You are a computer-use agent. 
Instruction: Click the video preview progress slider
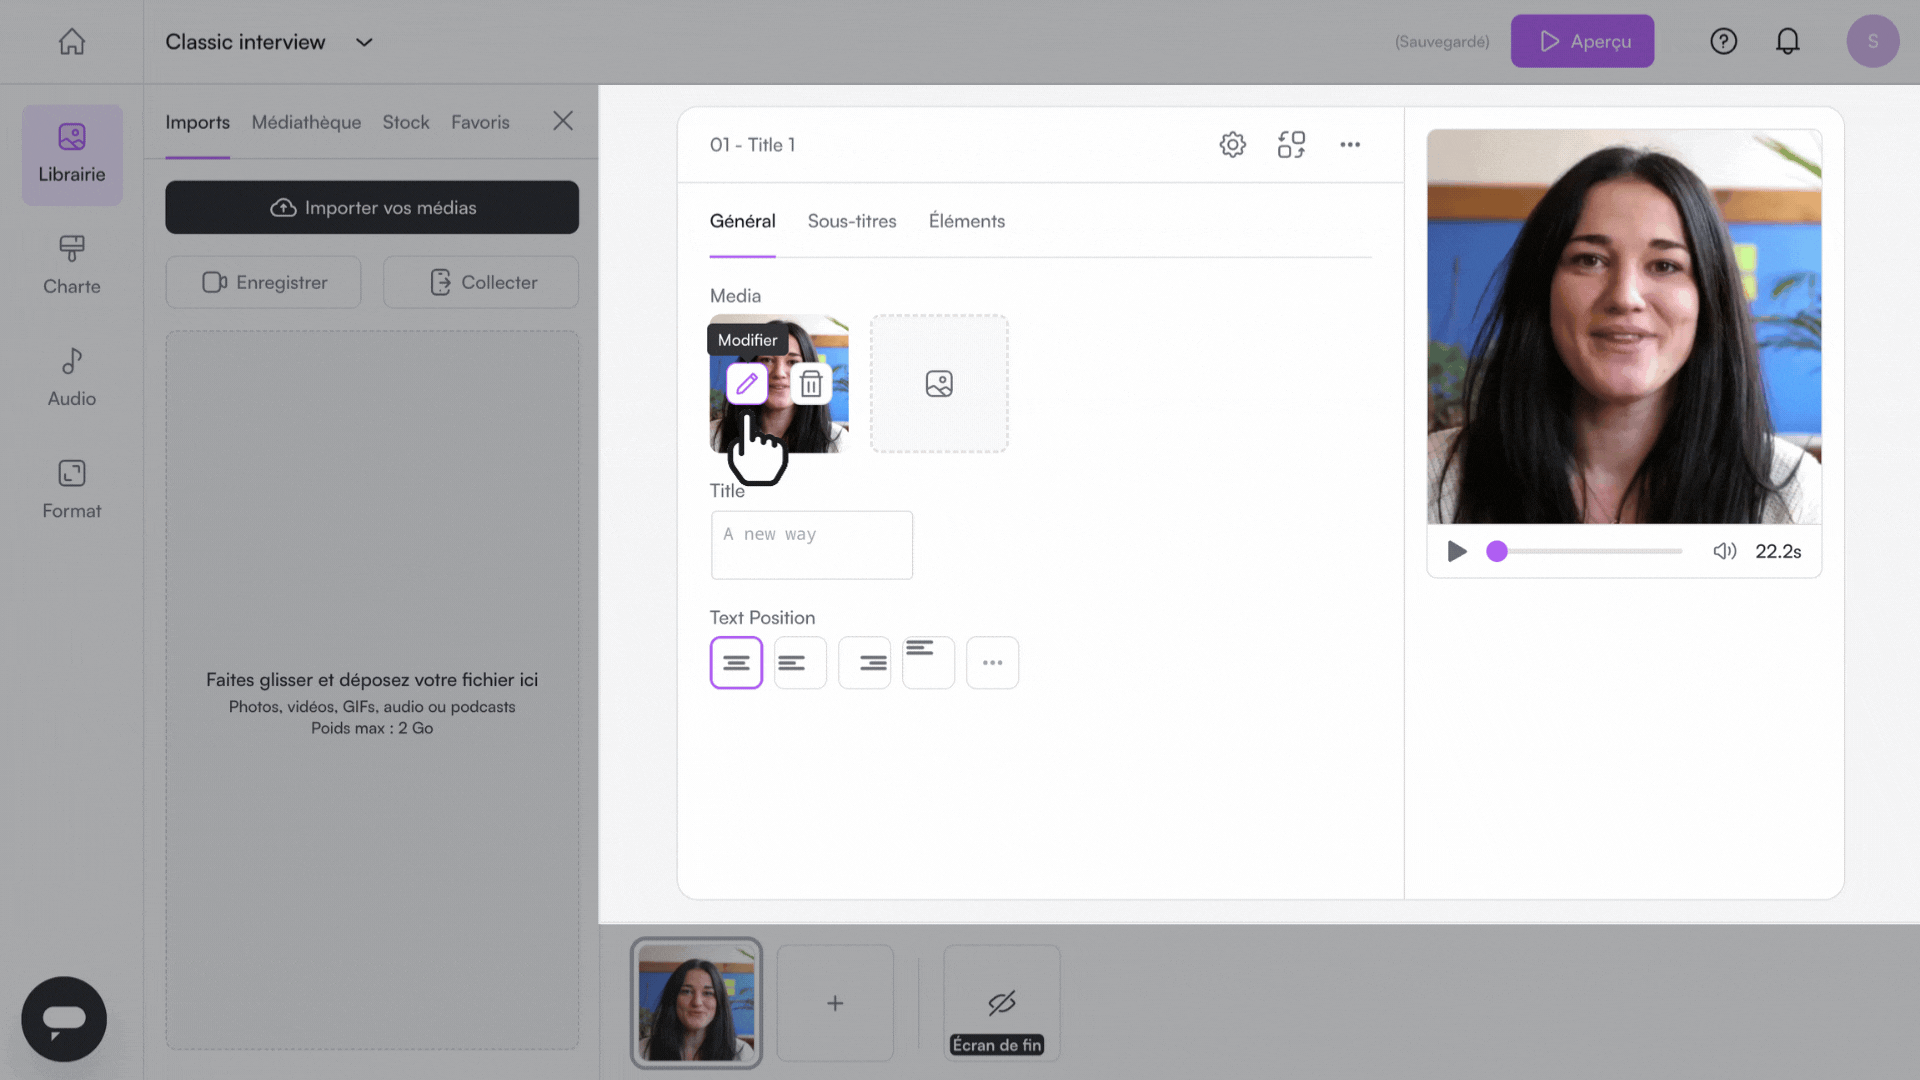click(x=1589, y=551)
